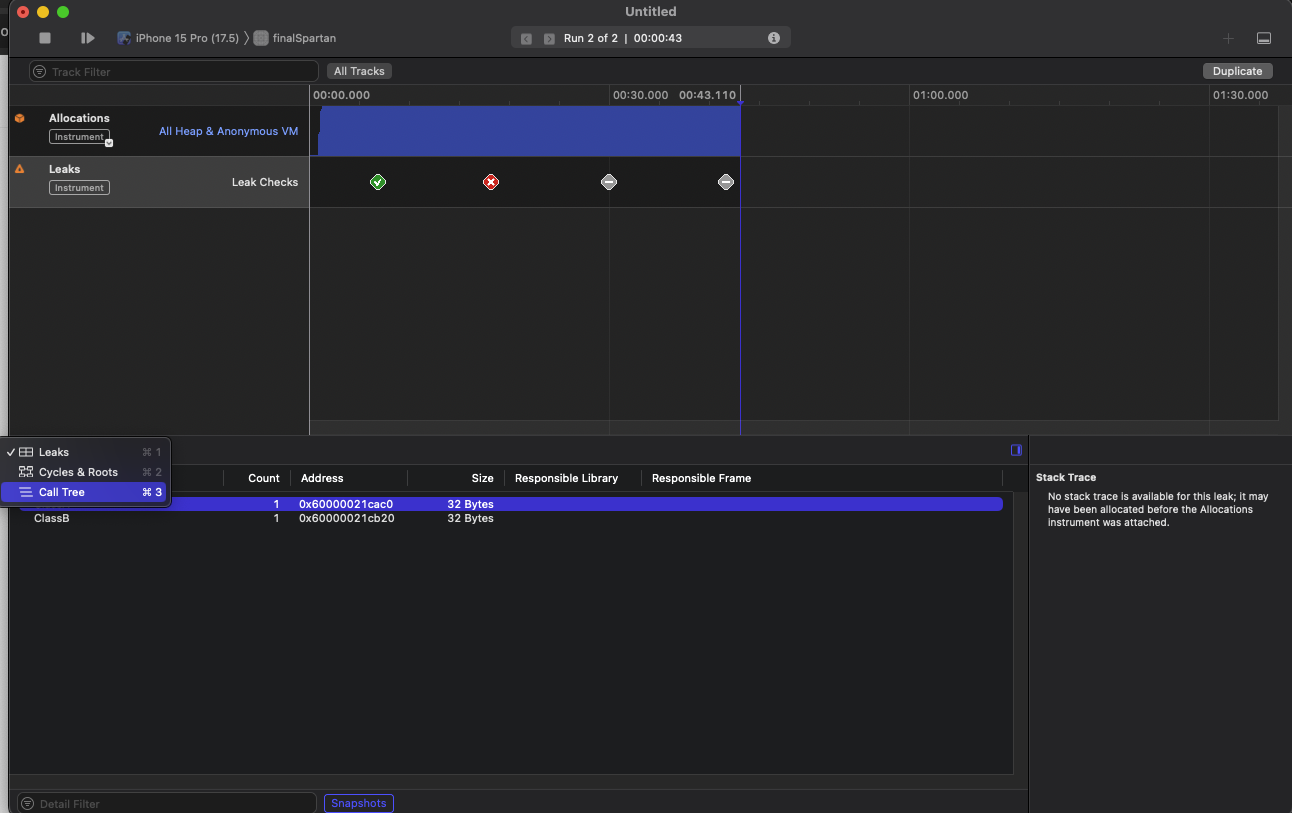Screen dimensions: 1292x813
Task: Click the Stack Trace heading
Action: (x=1066, y=477)
